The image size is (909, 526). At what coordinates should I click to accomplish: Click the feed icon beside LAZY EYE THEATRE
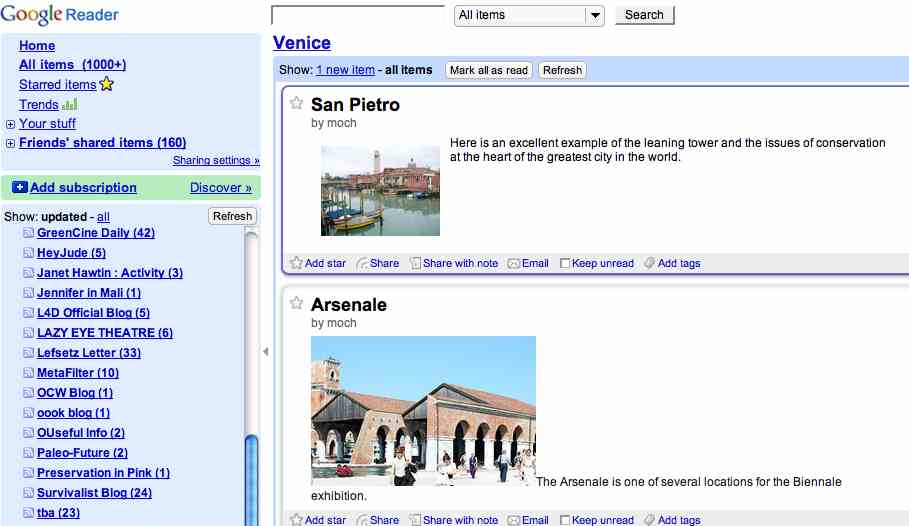(28, 333)
